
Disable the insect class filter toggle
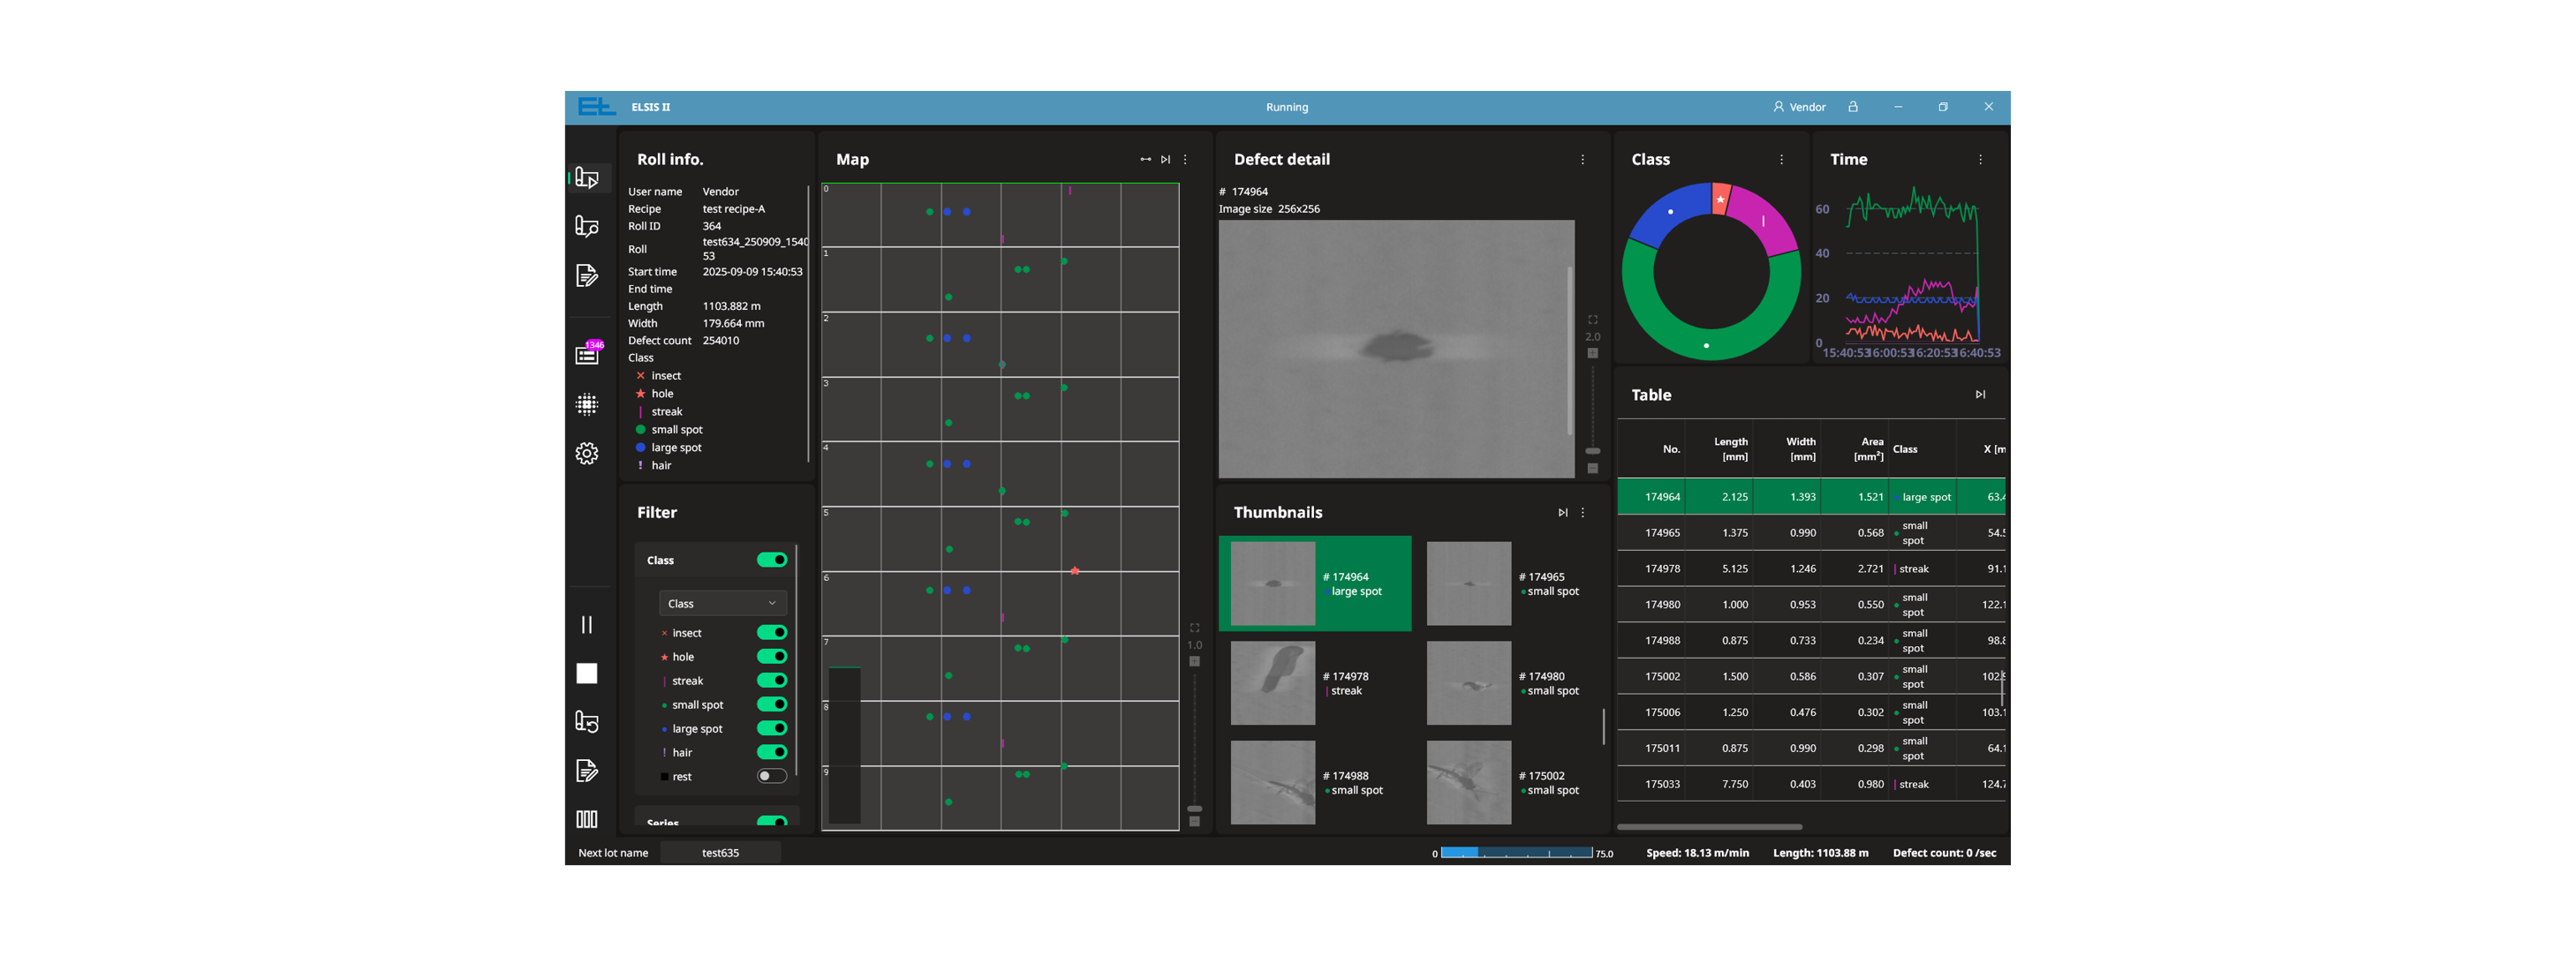point(771,633)
